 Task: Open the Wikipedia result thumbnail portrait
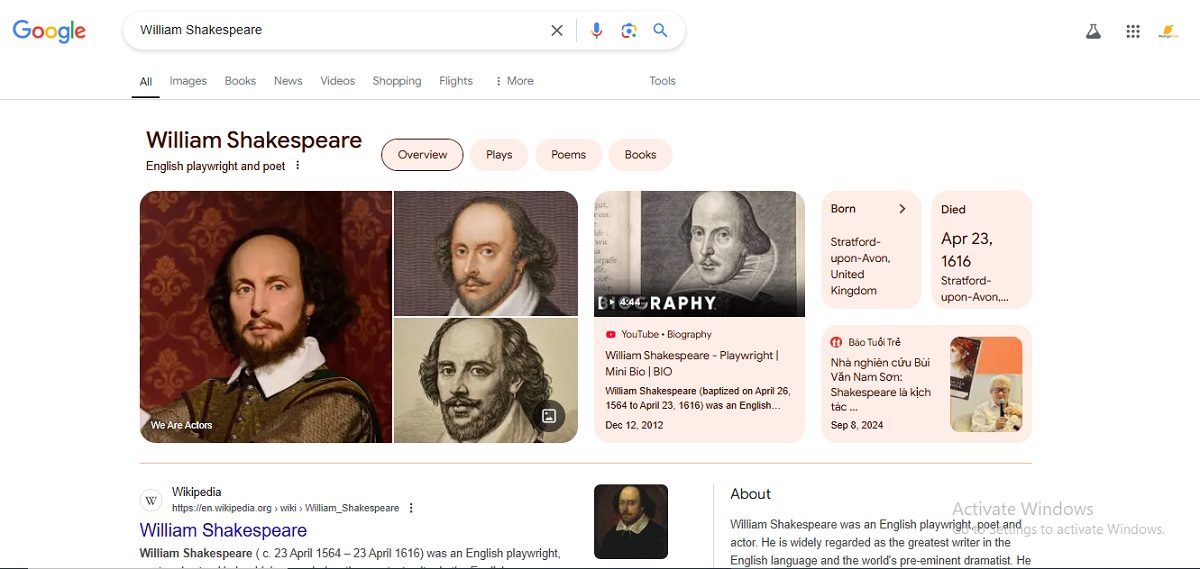point(631,521)
